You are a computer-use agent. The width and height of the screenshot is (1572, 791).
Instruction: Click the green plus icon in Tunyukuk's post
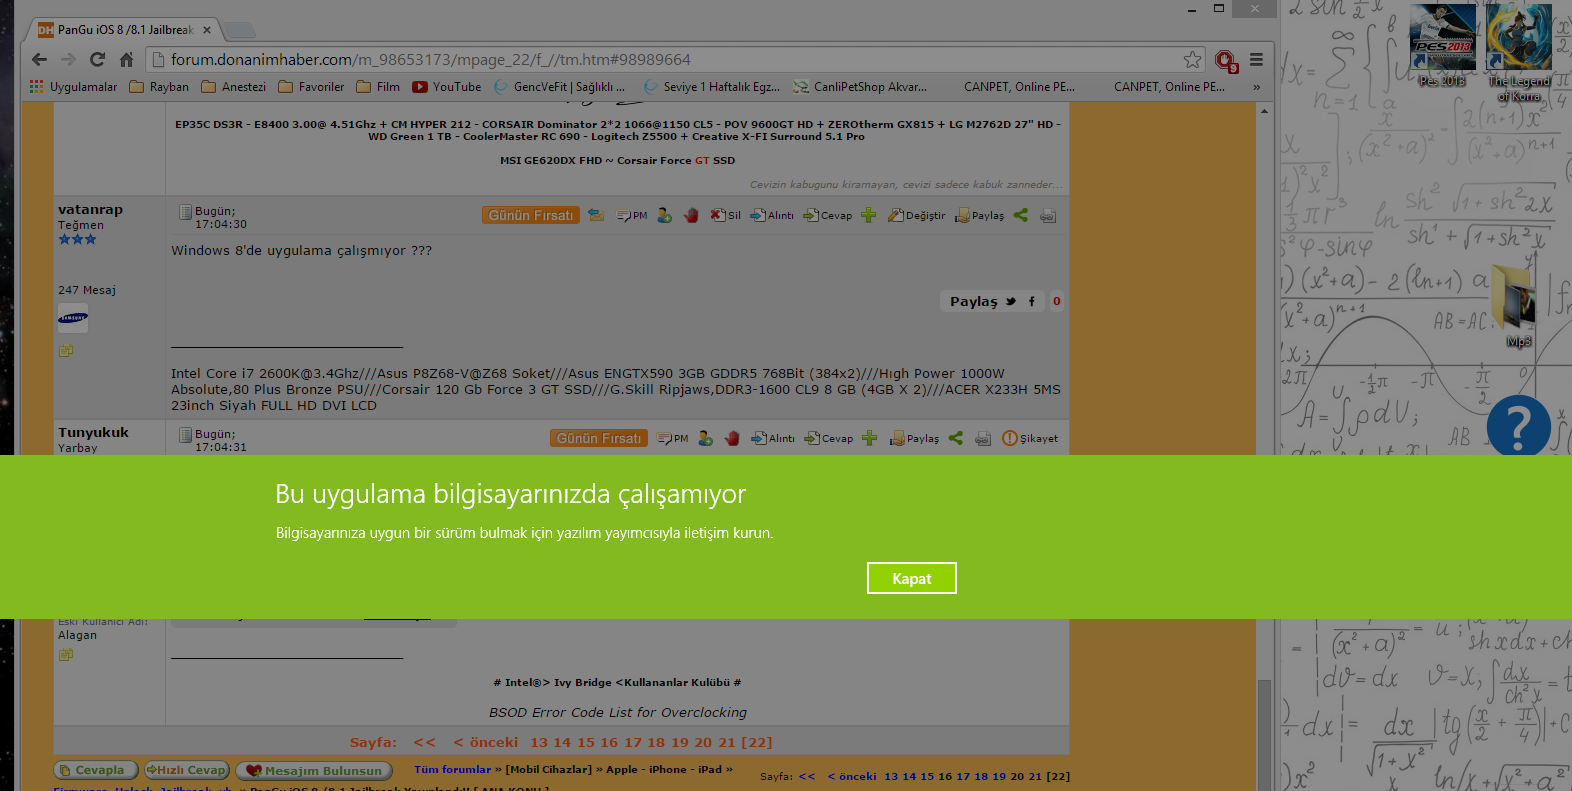[x=869, y=438]
